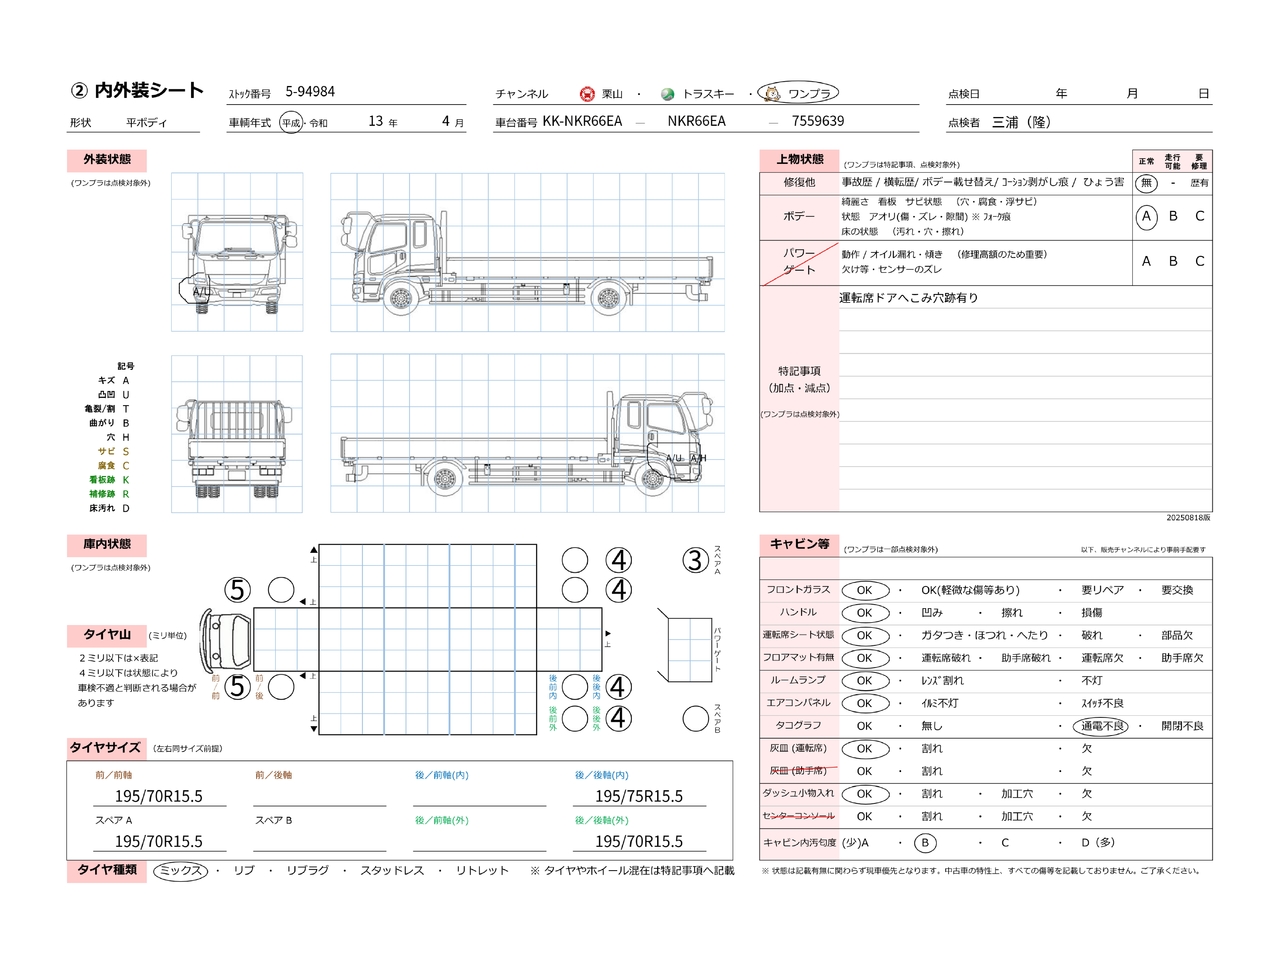
Task: Select the front-view truck diagram
Action: coord(237,252)
